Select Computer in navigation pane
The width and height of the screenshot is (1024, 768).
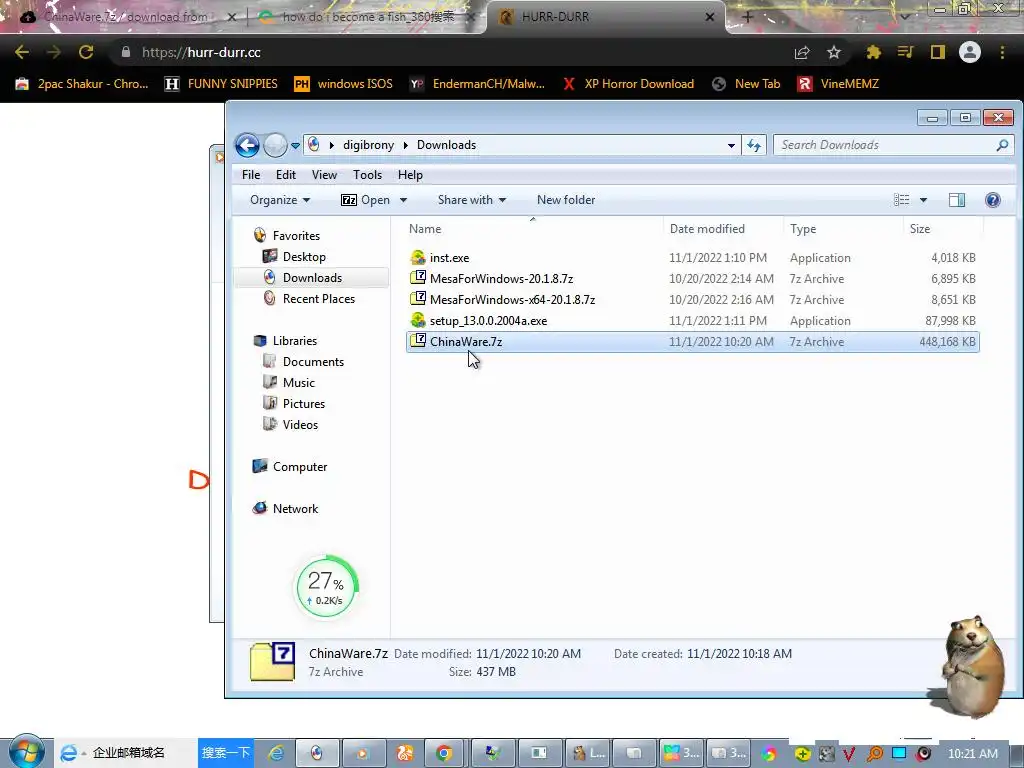(300, 467)
